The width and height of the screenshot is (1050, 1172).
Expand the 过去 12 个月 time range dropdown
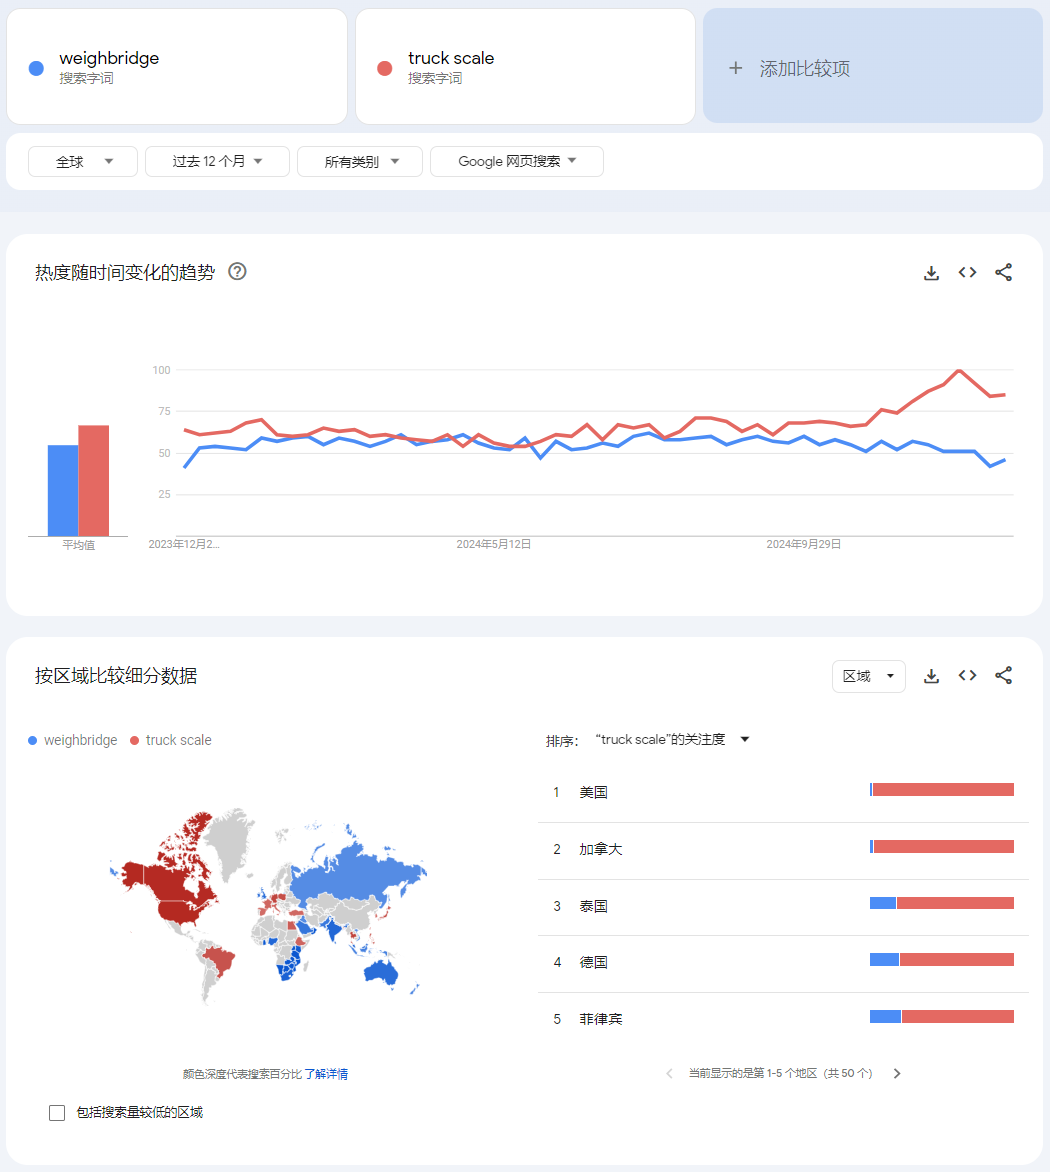pyautogui.click(x=217, y=162)
